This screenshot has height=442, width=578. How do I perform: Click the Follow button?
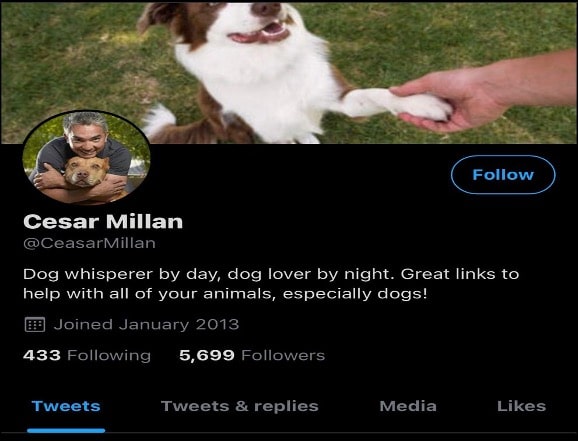click(x=503, y=174)
